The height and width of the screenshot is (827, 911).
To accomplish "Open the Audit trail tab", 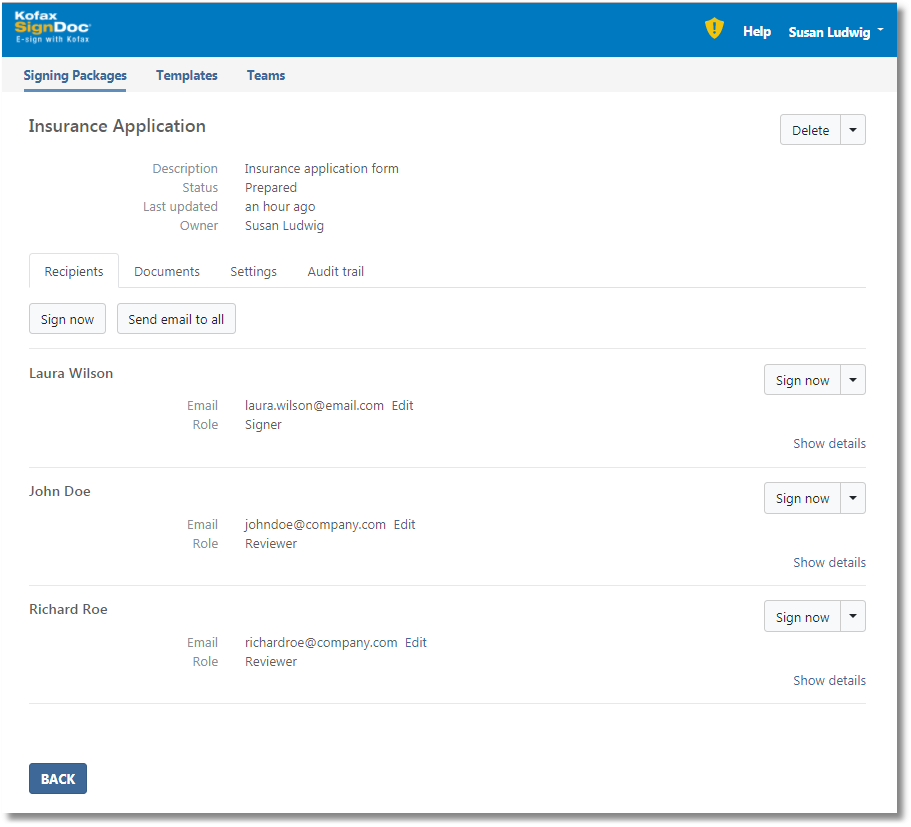I will pyautogui.click(x=336, y=271).
